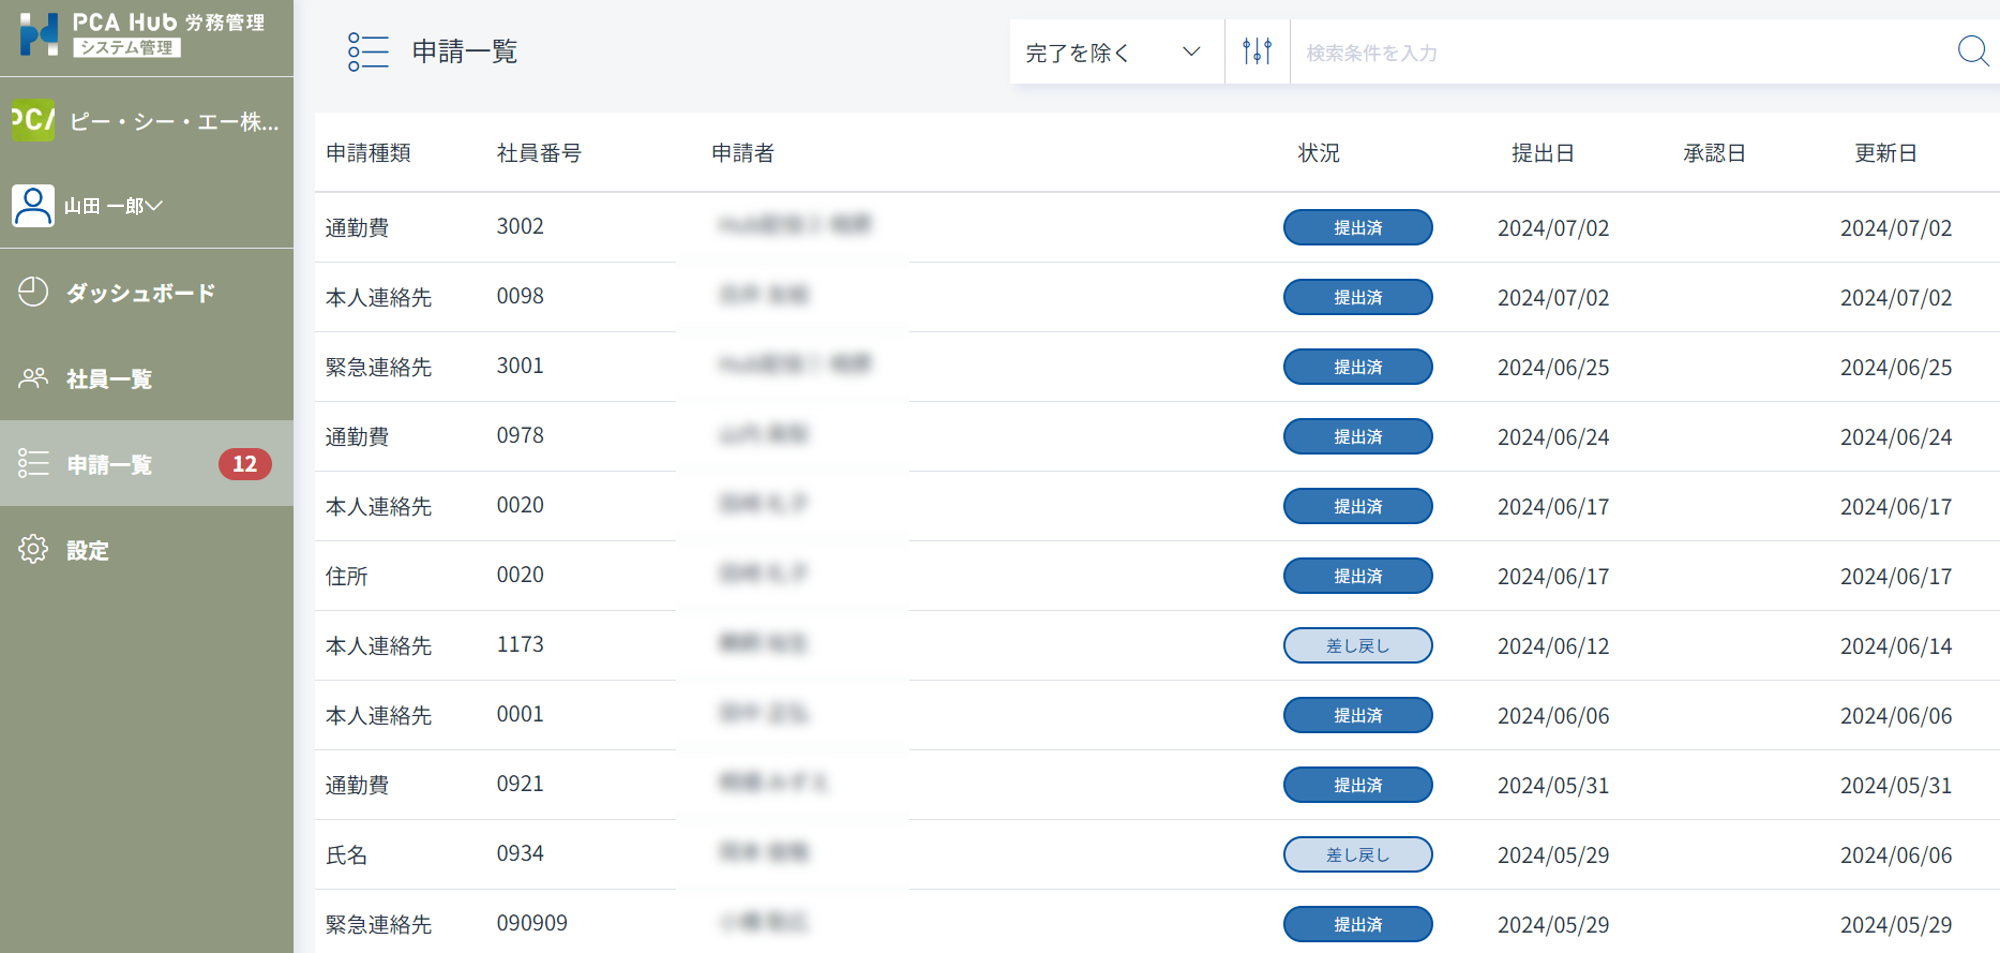Click the PCA Hub logo icon
Viewport: 2000px width, 953px height.
point(39,34)
